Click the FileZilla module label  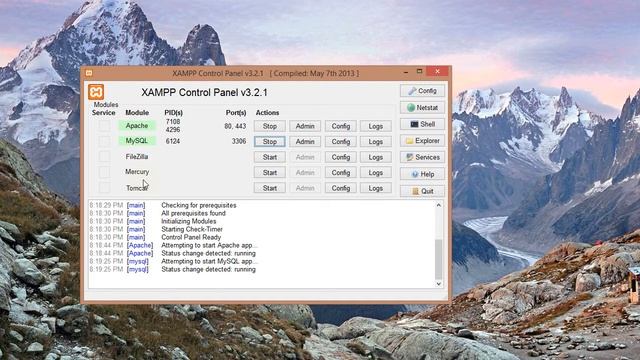coord(137,156)
